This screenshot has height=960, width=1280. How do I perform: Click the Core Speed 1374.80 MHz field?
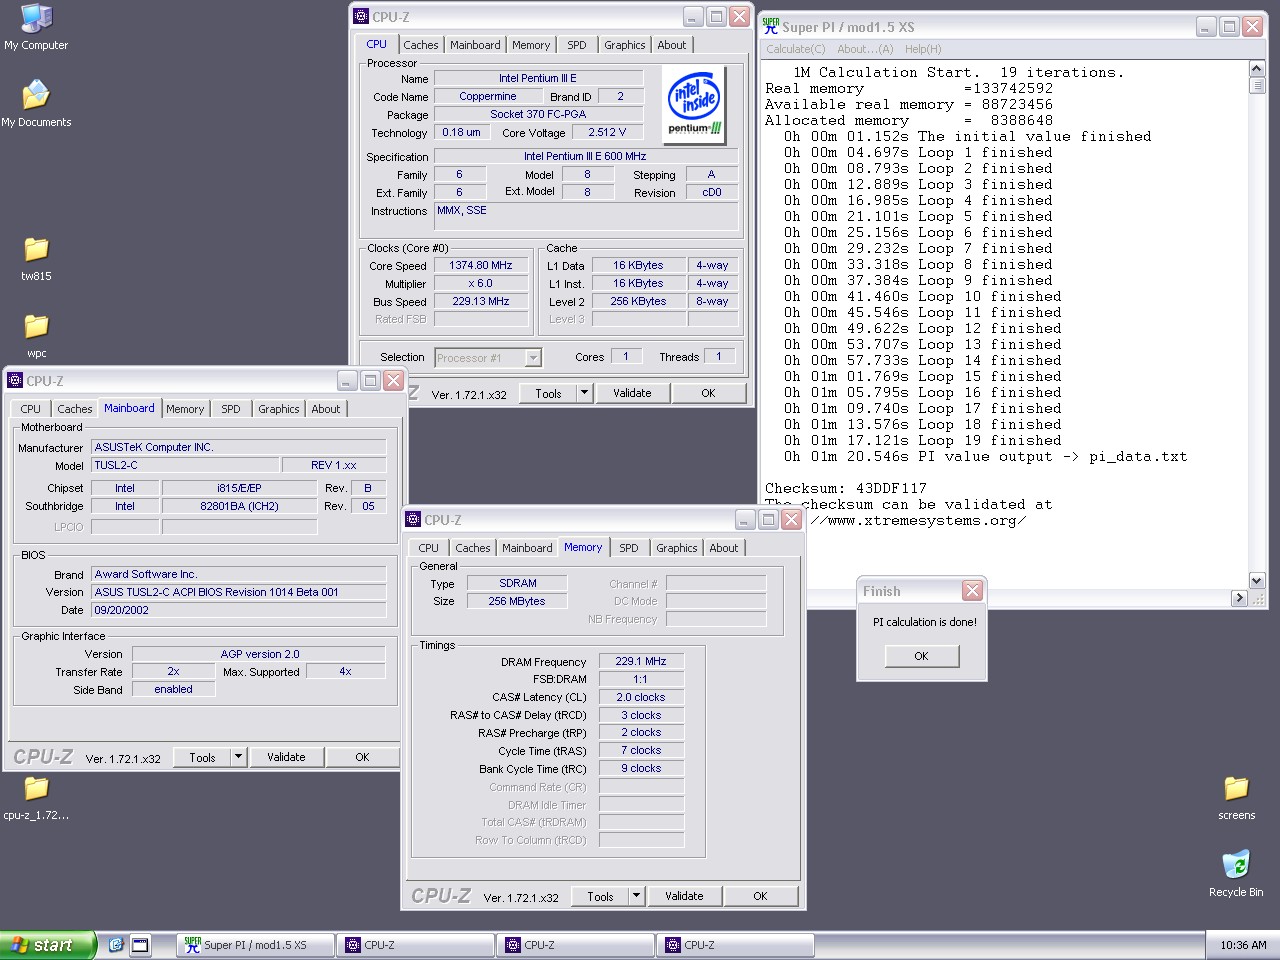click(x=481, y=265)
